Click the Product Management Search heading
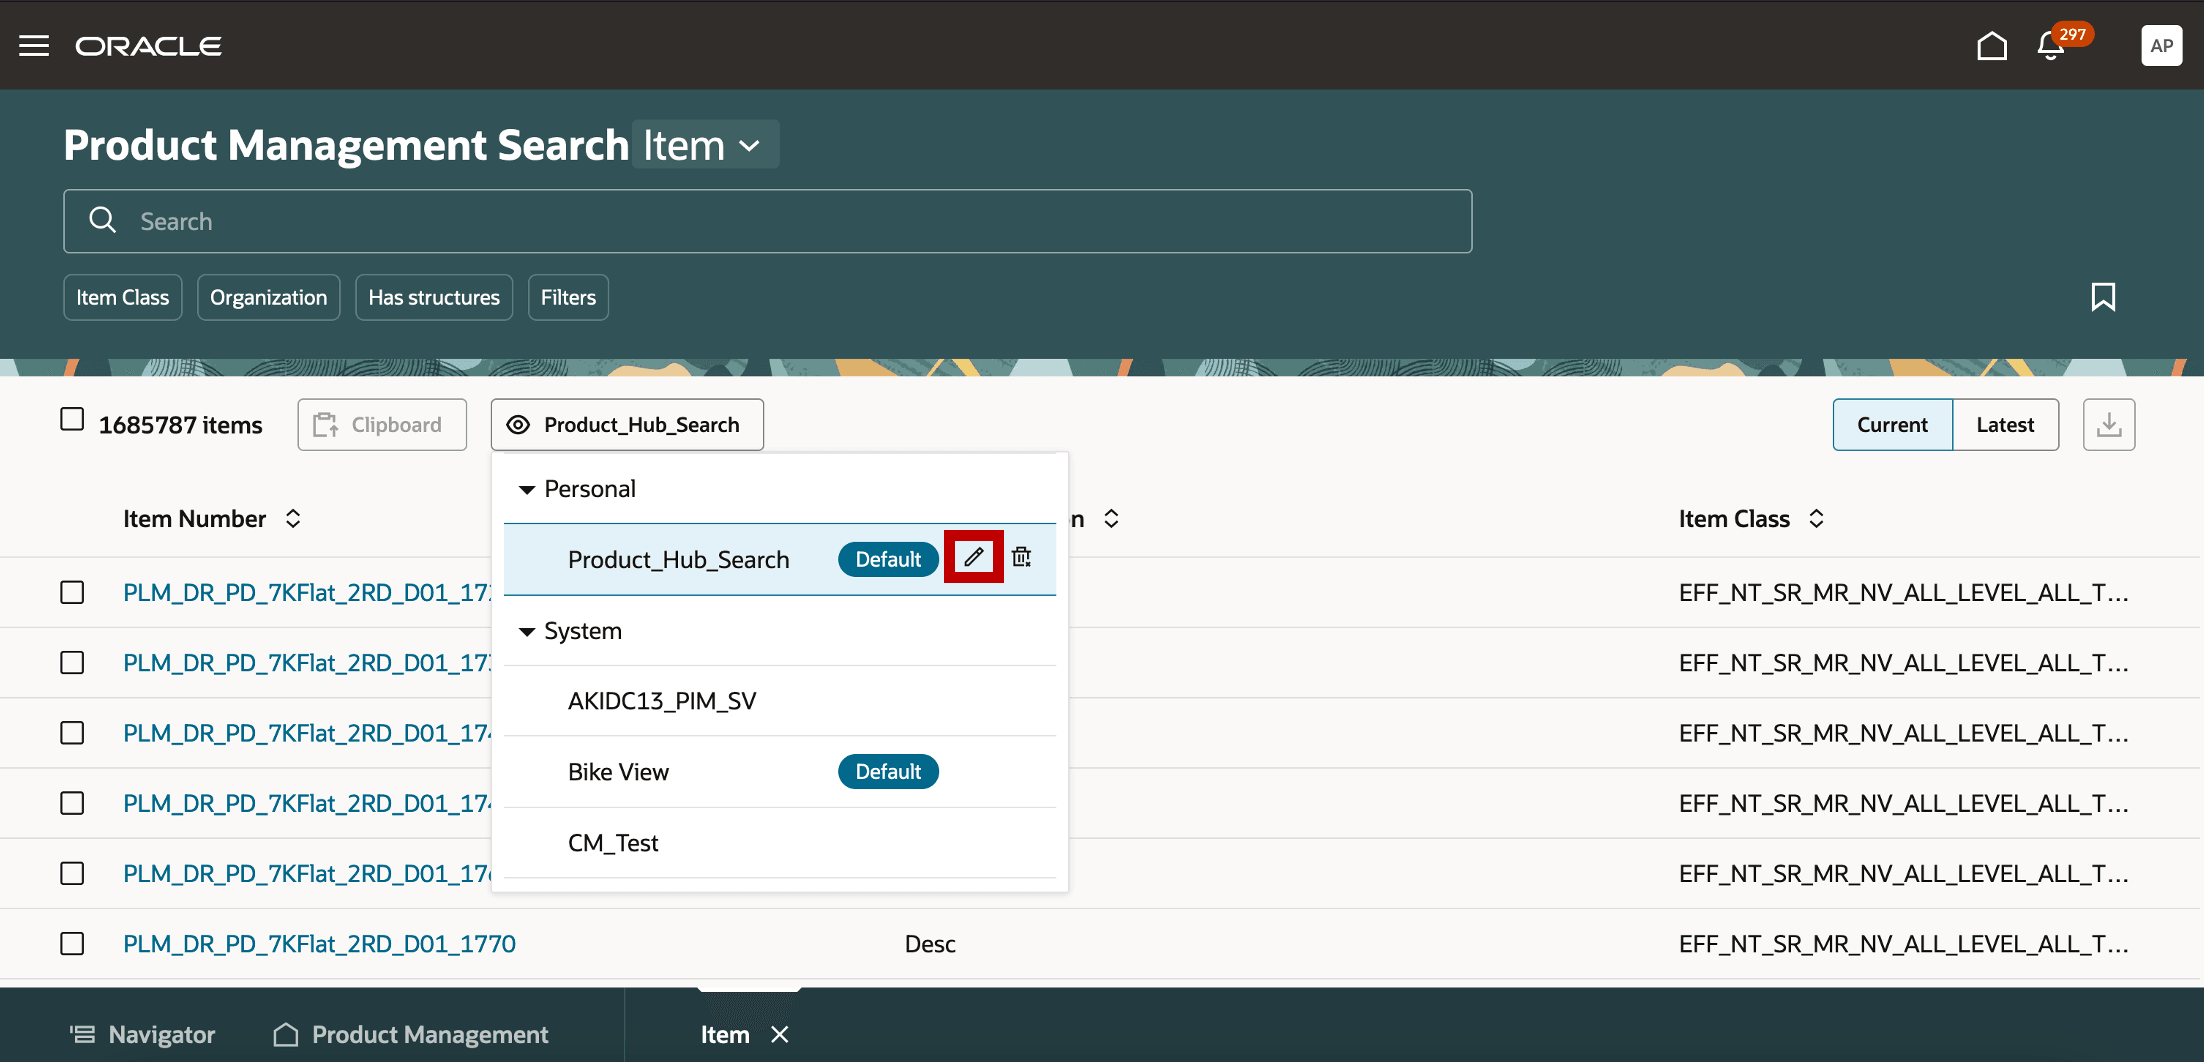Screen dimensions: 2204x1062 point(346,146)
